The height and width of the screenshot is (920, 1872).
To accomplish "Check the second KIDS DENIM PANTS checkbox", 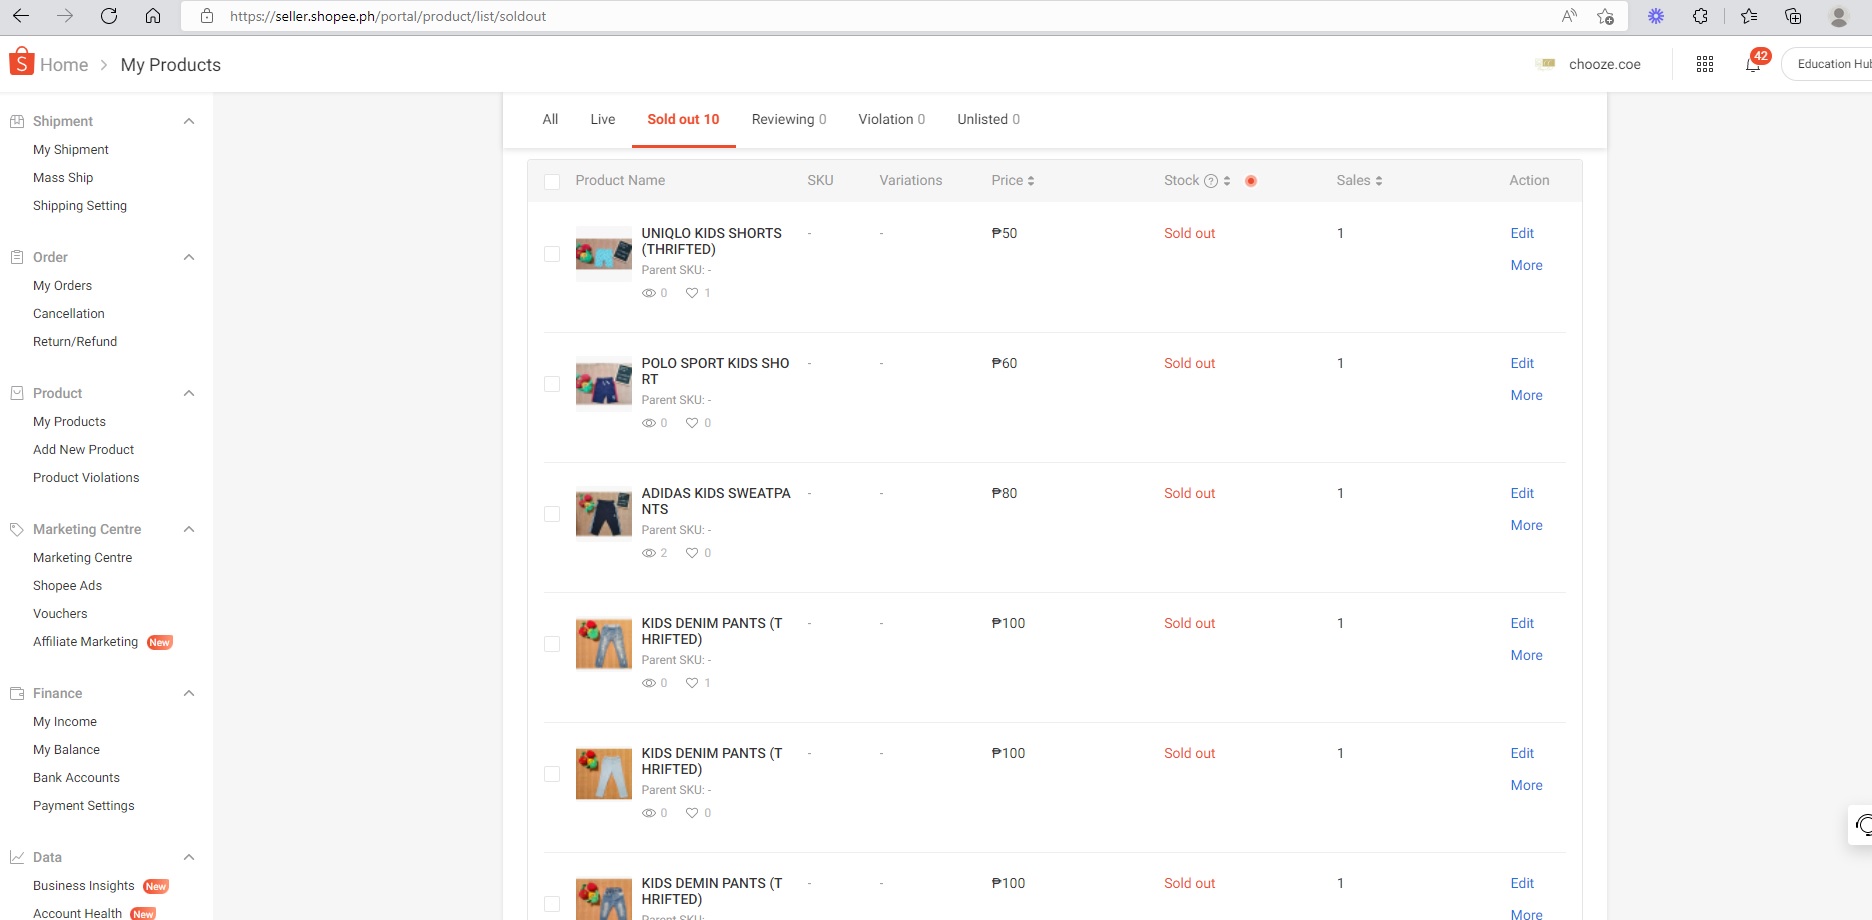I will pos(552,774).
